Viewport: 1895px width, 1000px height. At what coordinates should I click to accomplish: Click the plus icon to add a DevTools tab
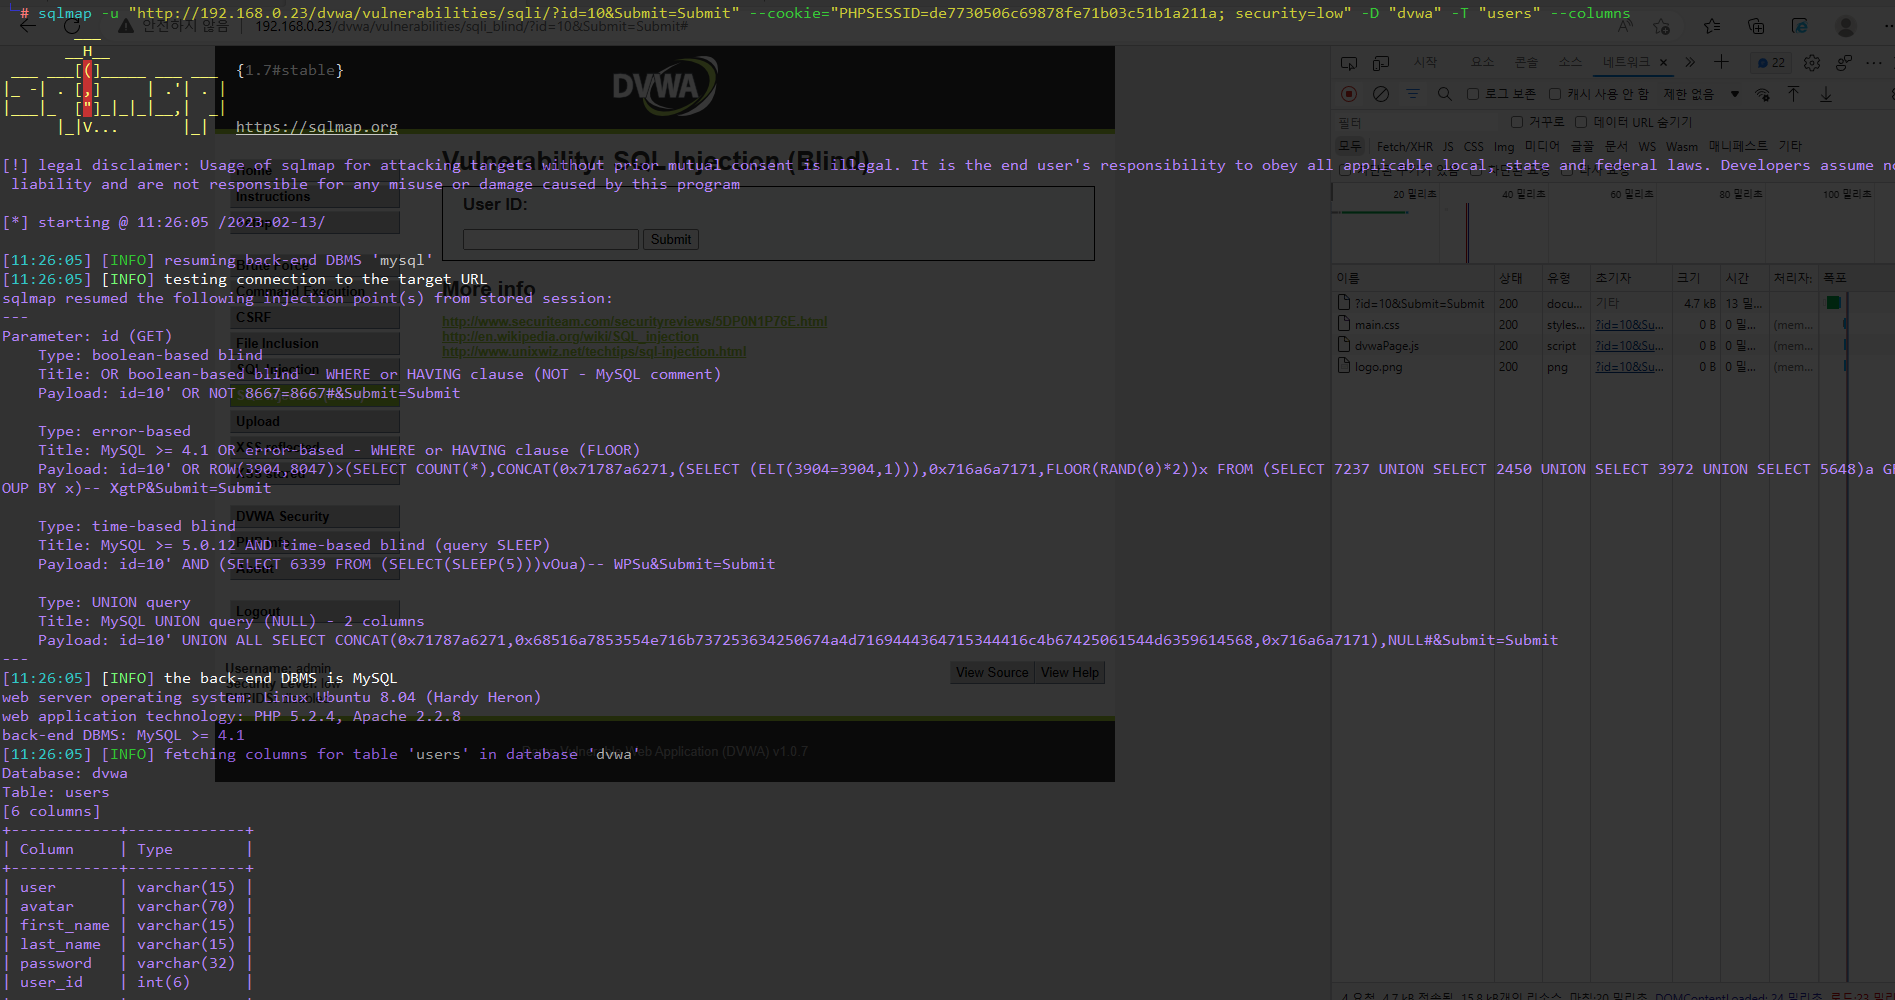coord(1721,62)
